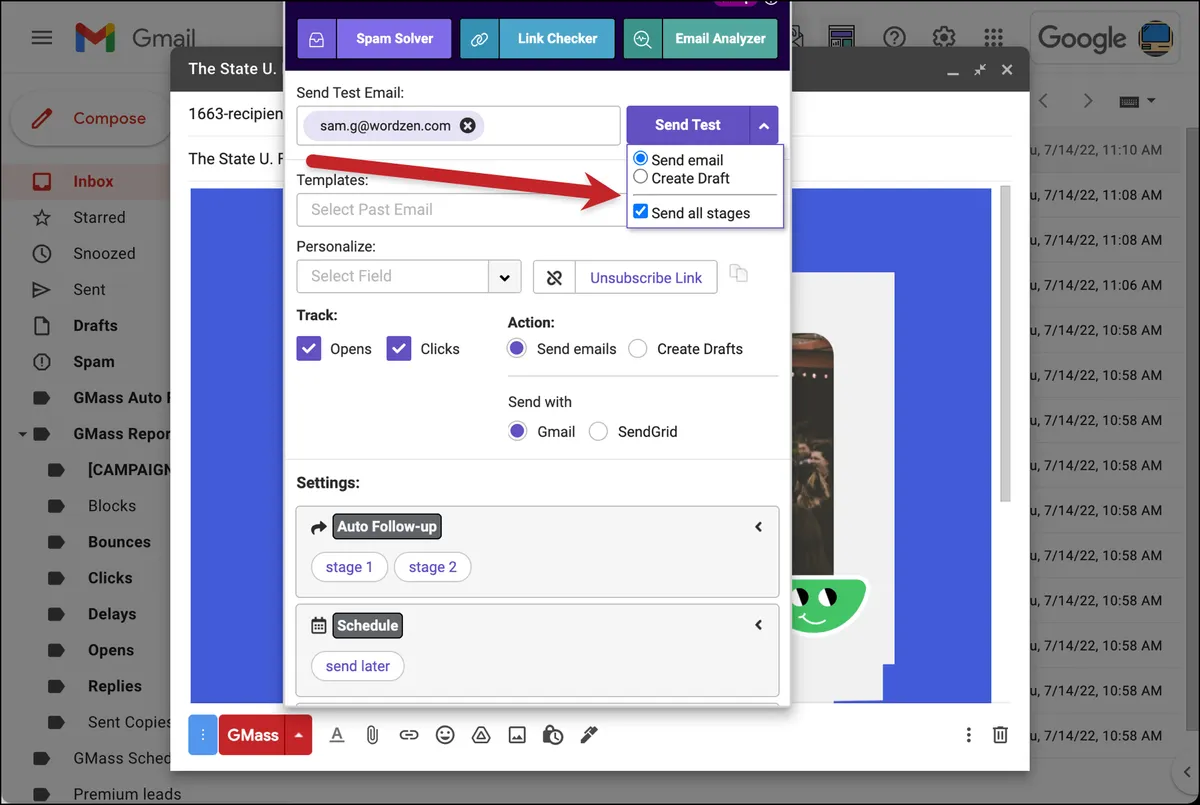Uncheck the Send all stages checkbox
Viewport: 1200px width, 805px height.
point(641,212)
